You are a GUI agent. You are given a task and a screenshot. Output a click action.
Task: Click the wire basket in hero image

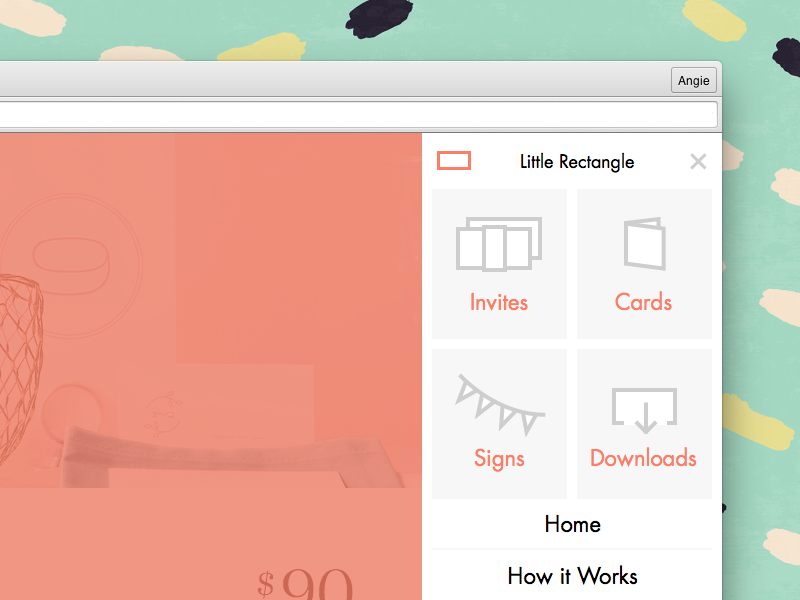[20, 367]
